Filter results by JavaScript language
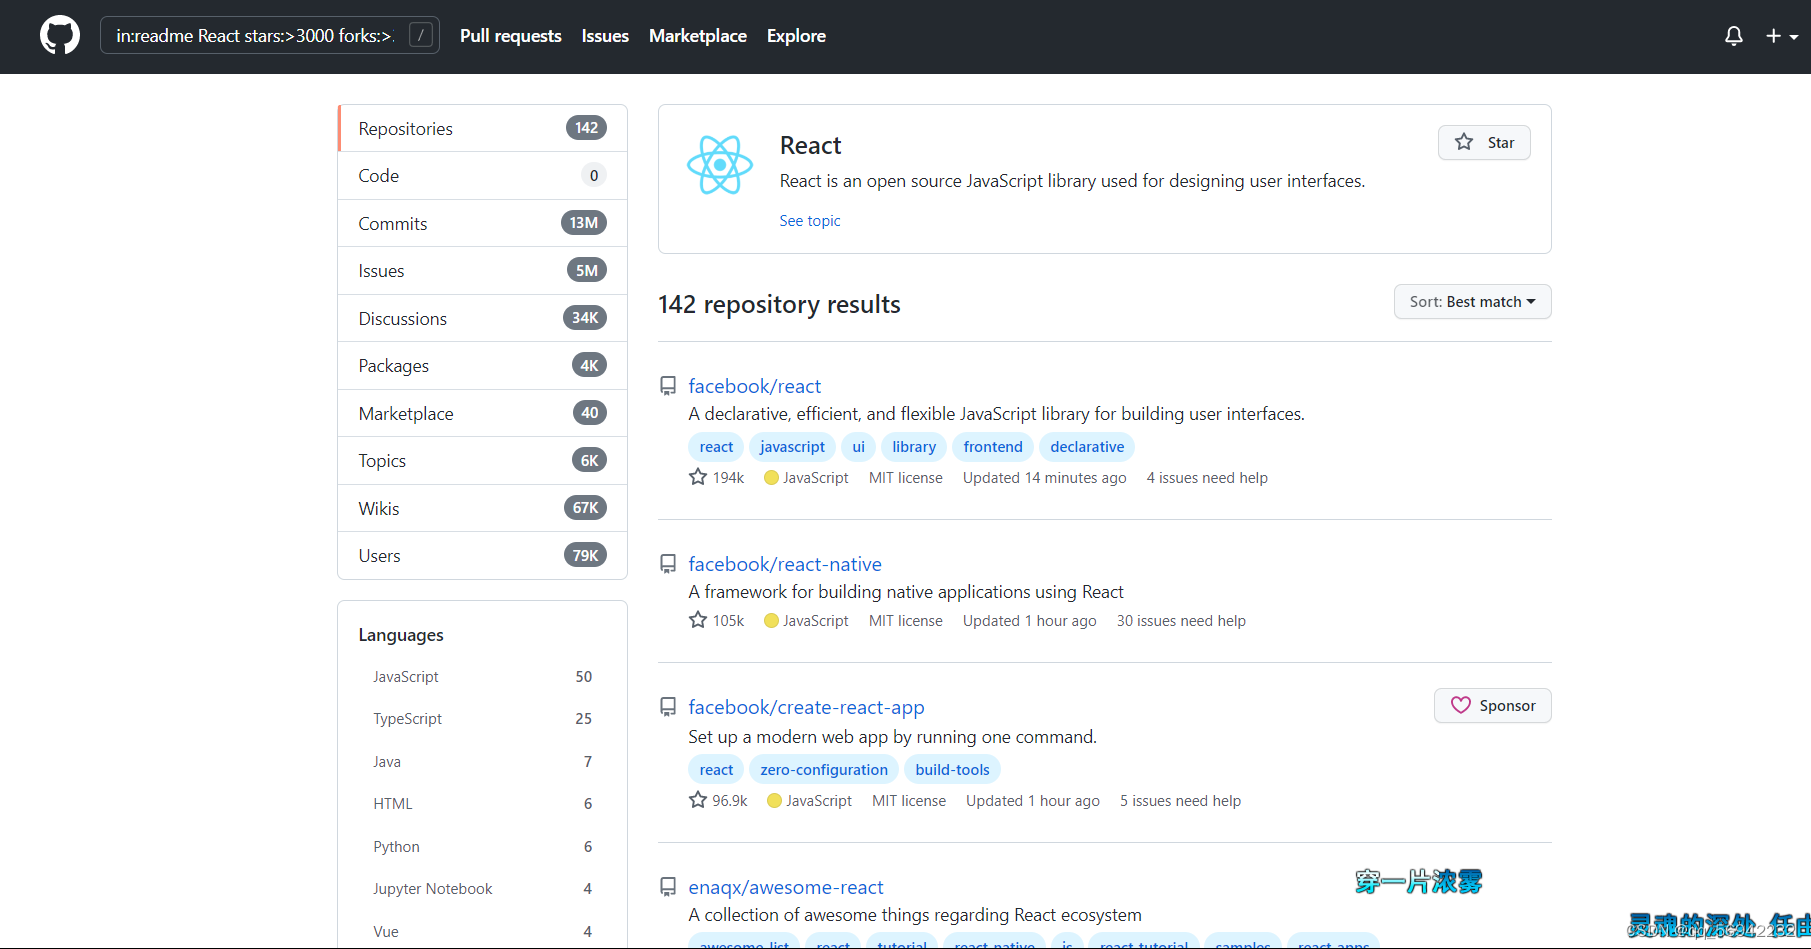 482,677
